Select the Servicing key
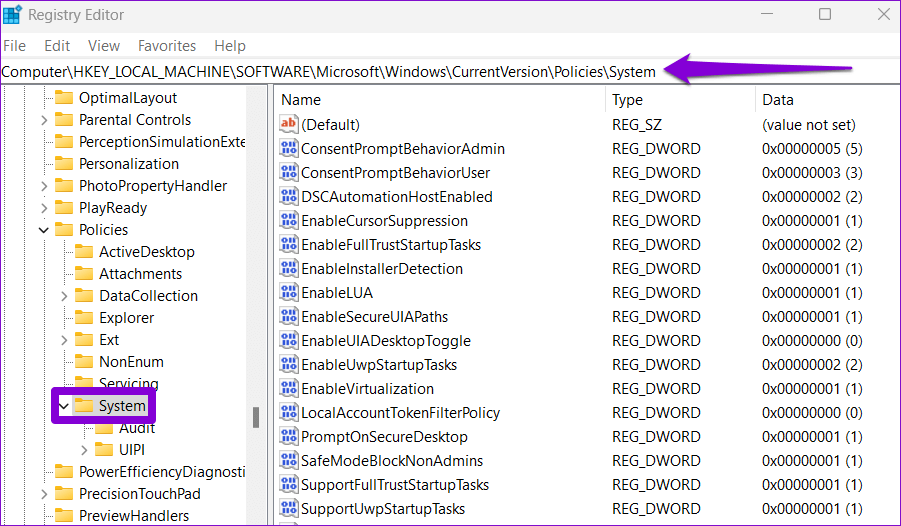Screen dimensions: 901x526 tap(128, 383)
